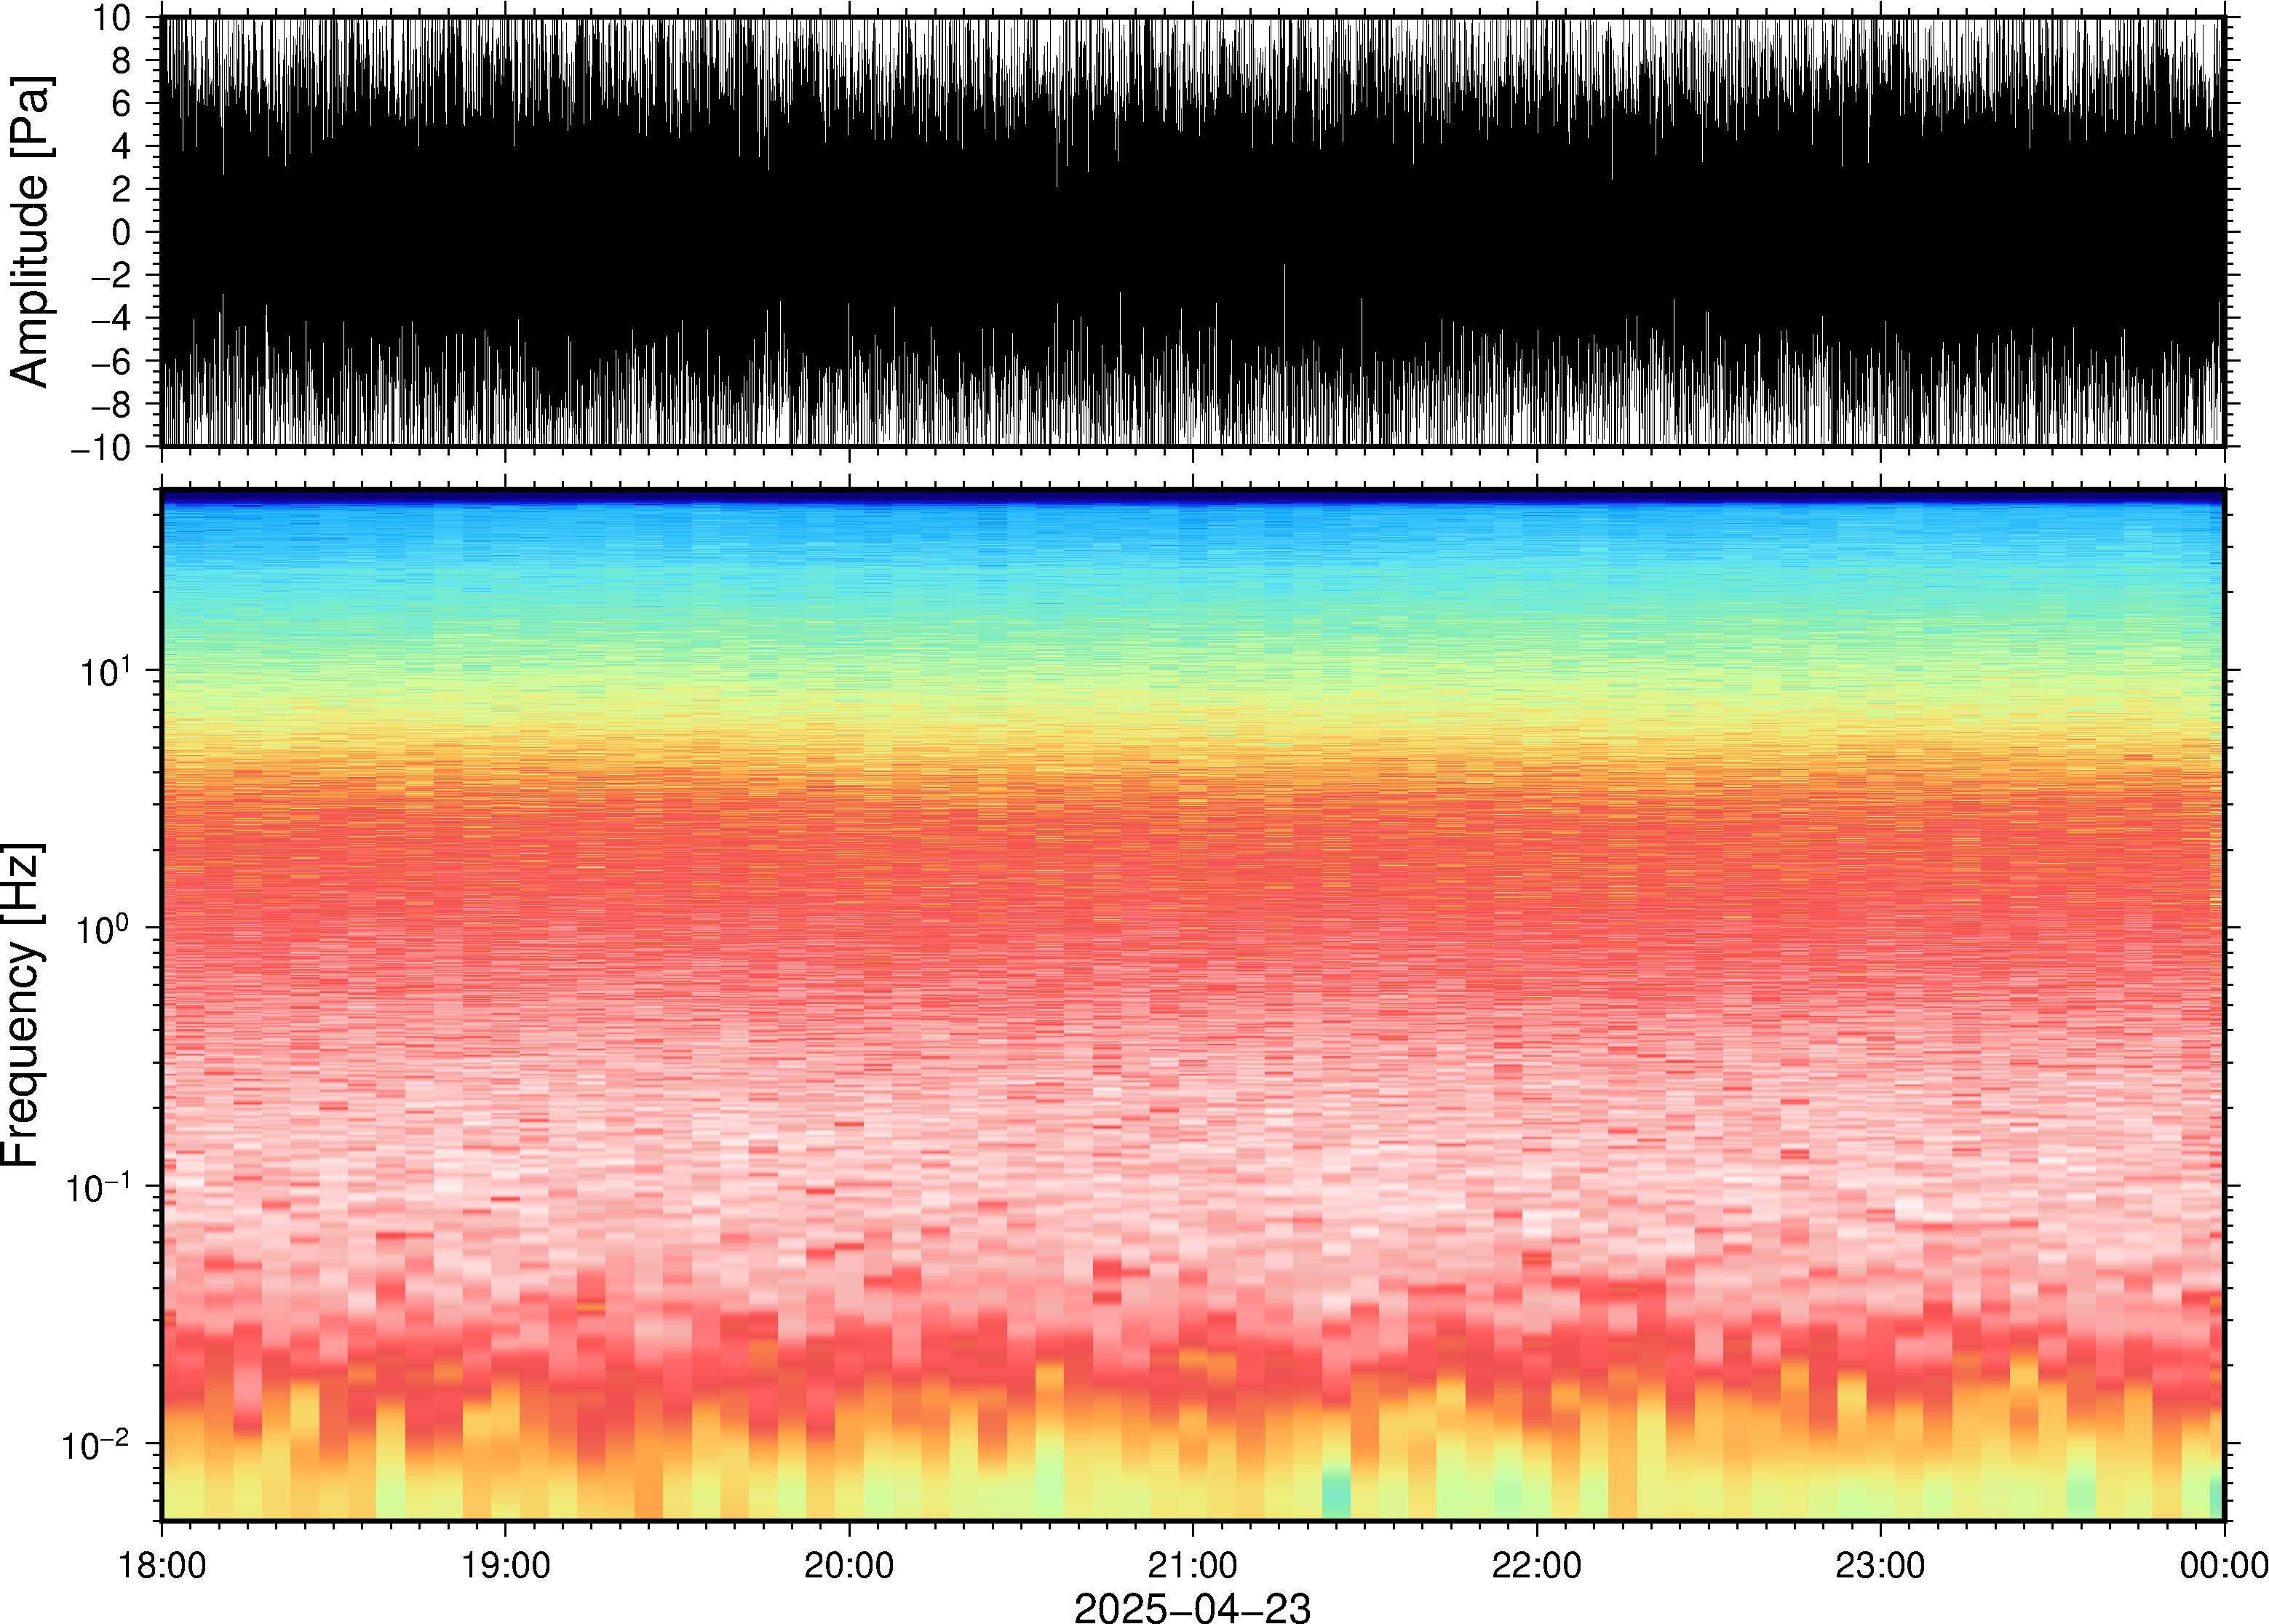Click the 10^-1 frequency tick label

pyautogui.click(x=97, y=1185)
